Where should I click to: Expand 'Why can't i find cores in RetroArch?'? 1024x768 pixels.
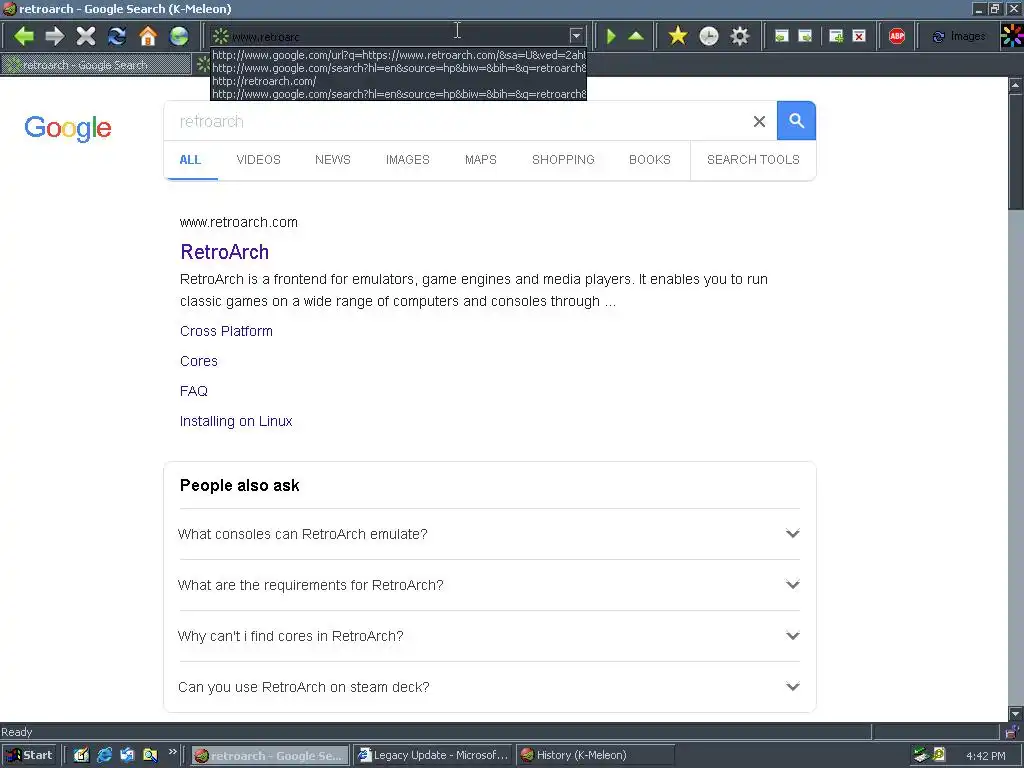489,636
